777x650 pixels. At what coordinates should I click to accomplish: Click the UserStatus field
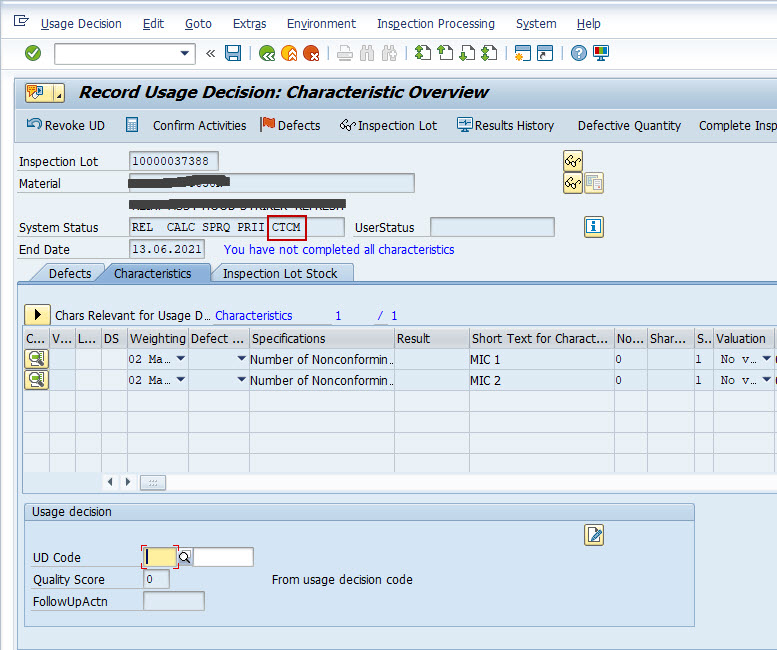coord(492,227)
